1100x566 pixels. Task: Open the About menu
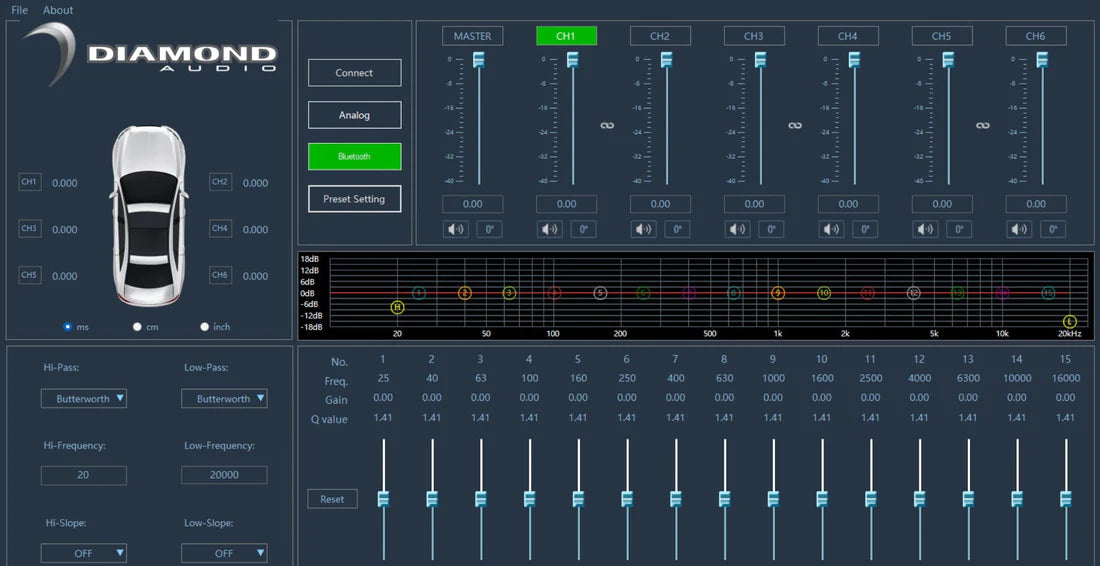tap(58, 10)
